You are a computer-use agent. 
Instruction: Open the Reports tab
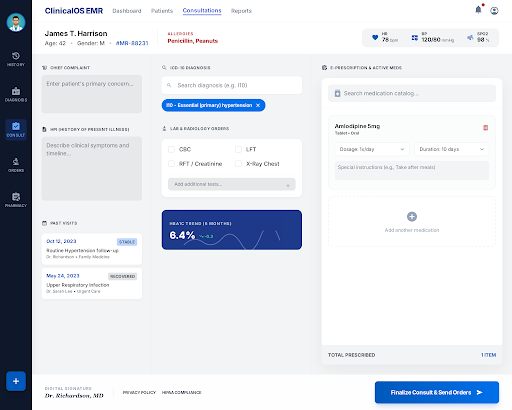pyautogui.click(x=241, y=11)
